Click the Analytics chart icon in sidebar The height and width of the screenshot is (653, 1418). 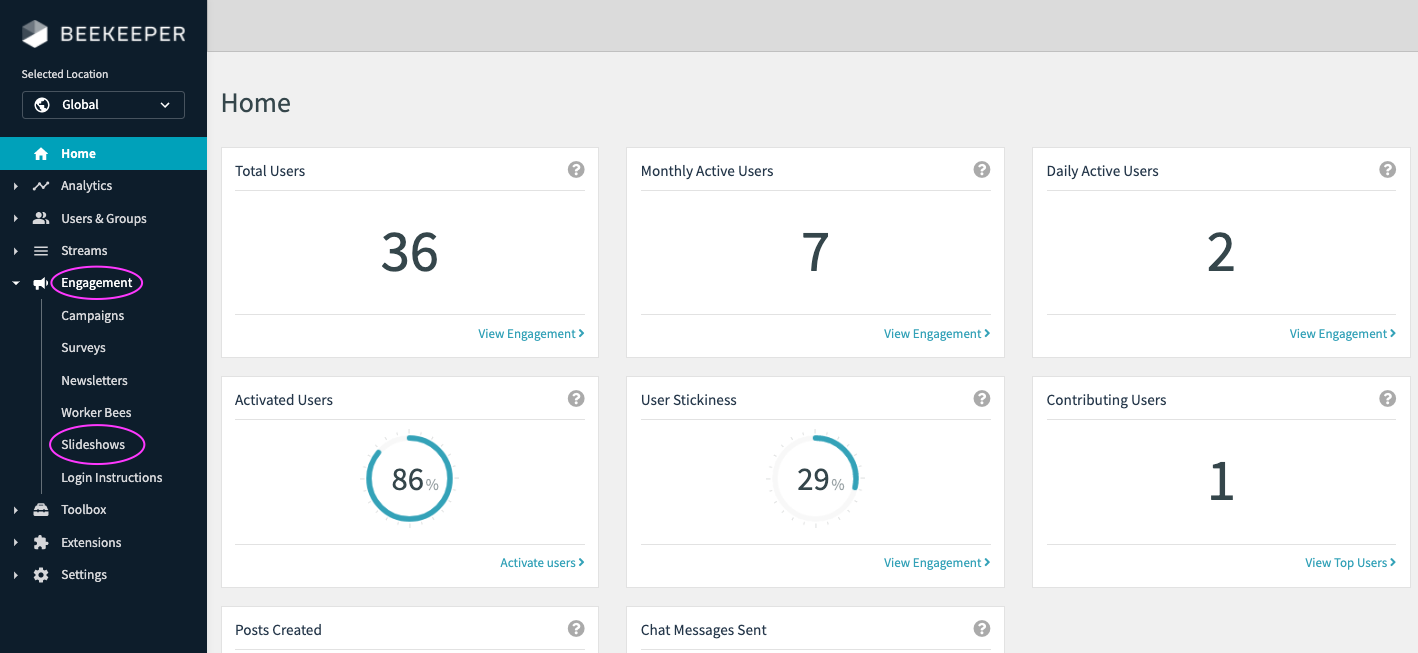(x=41, y=186)
